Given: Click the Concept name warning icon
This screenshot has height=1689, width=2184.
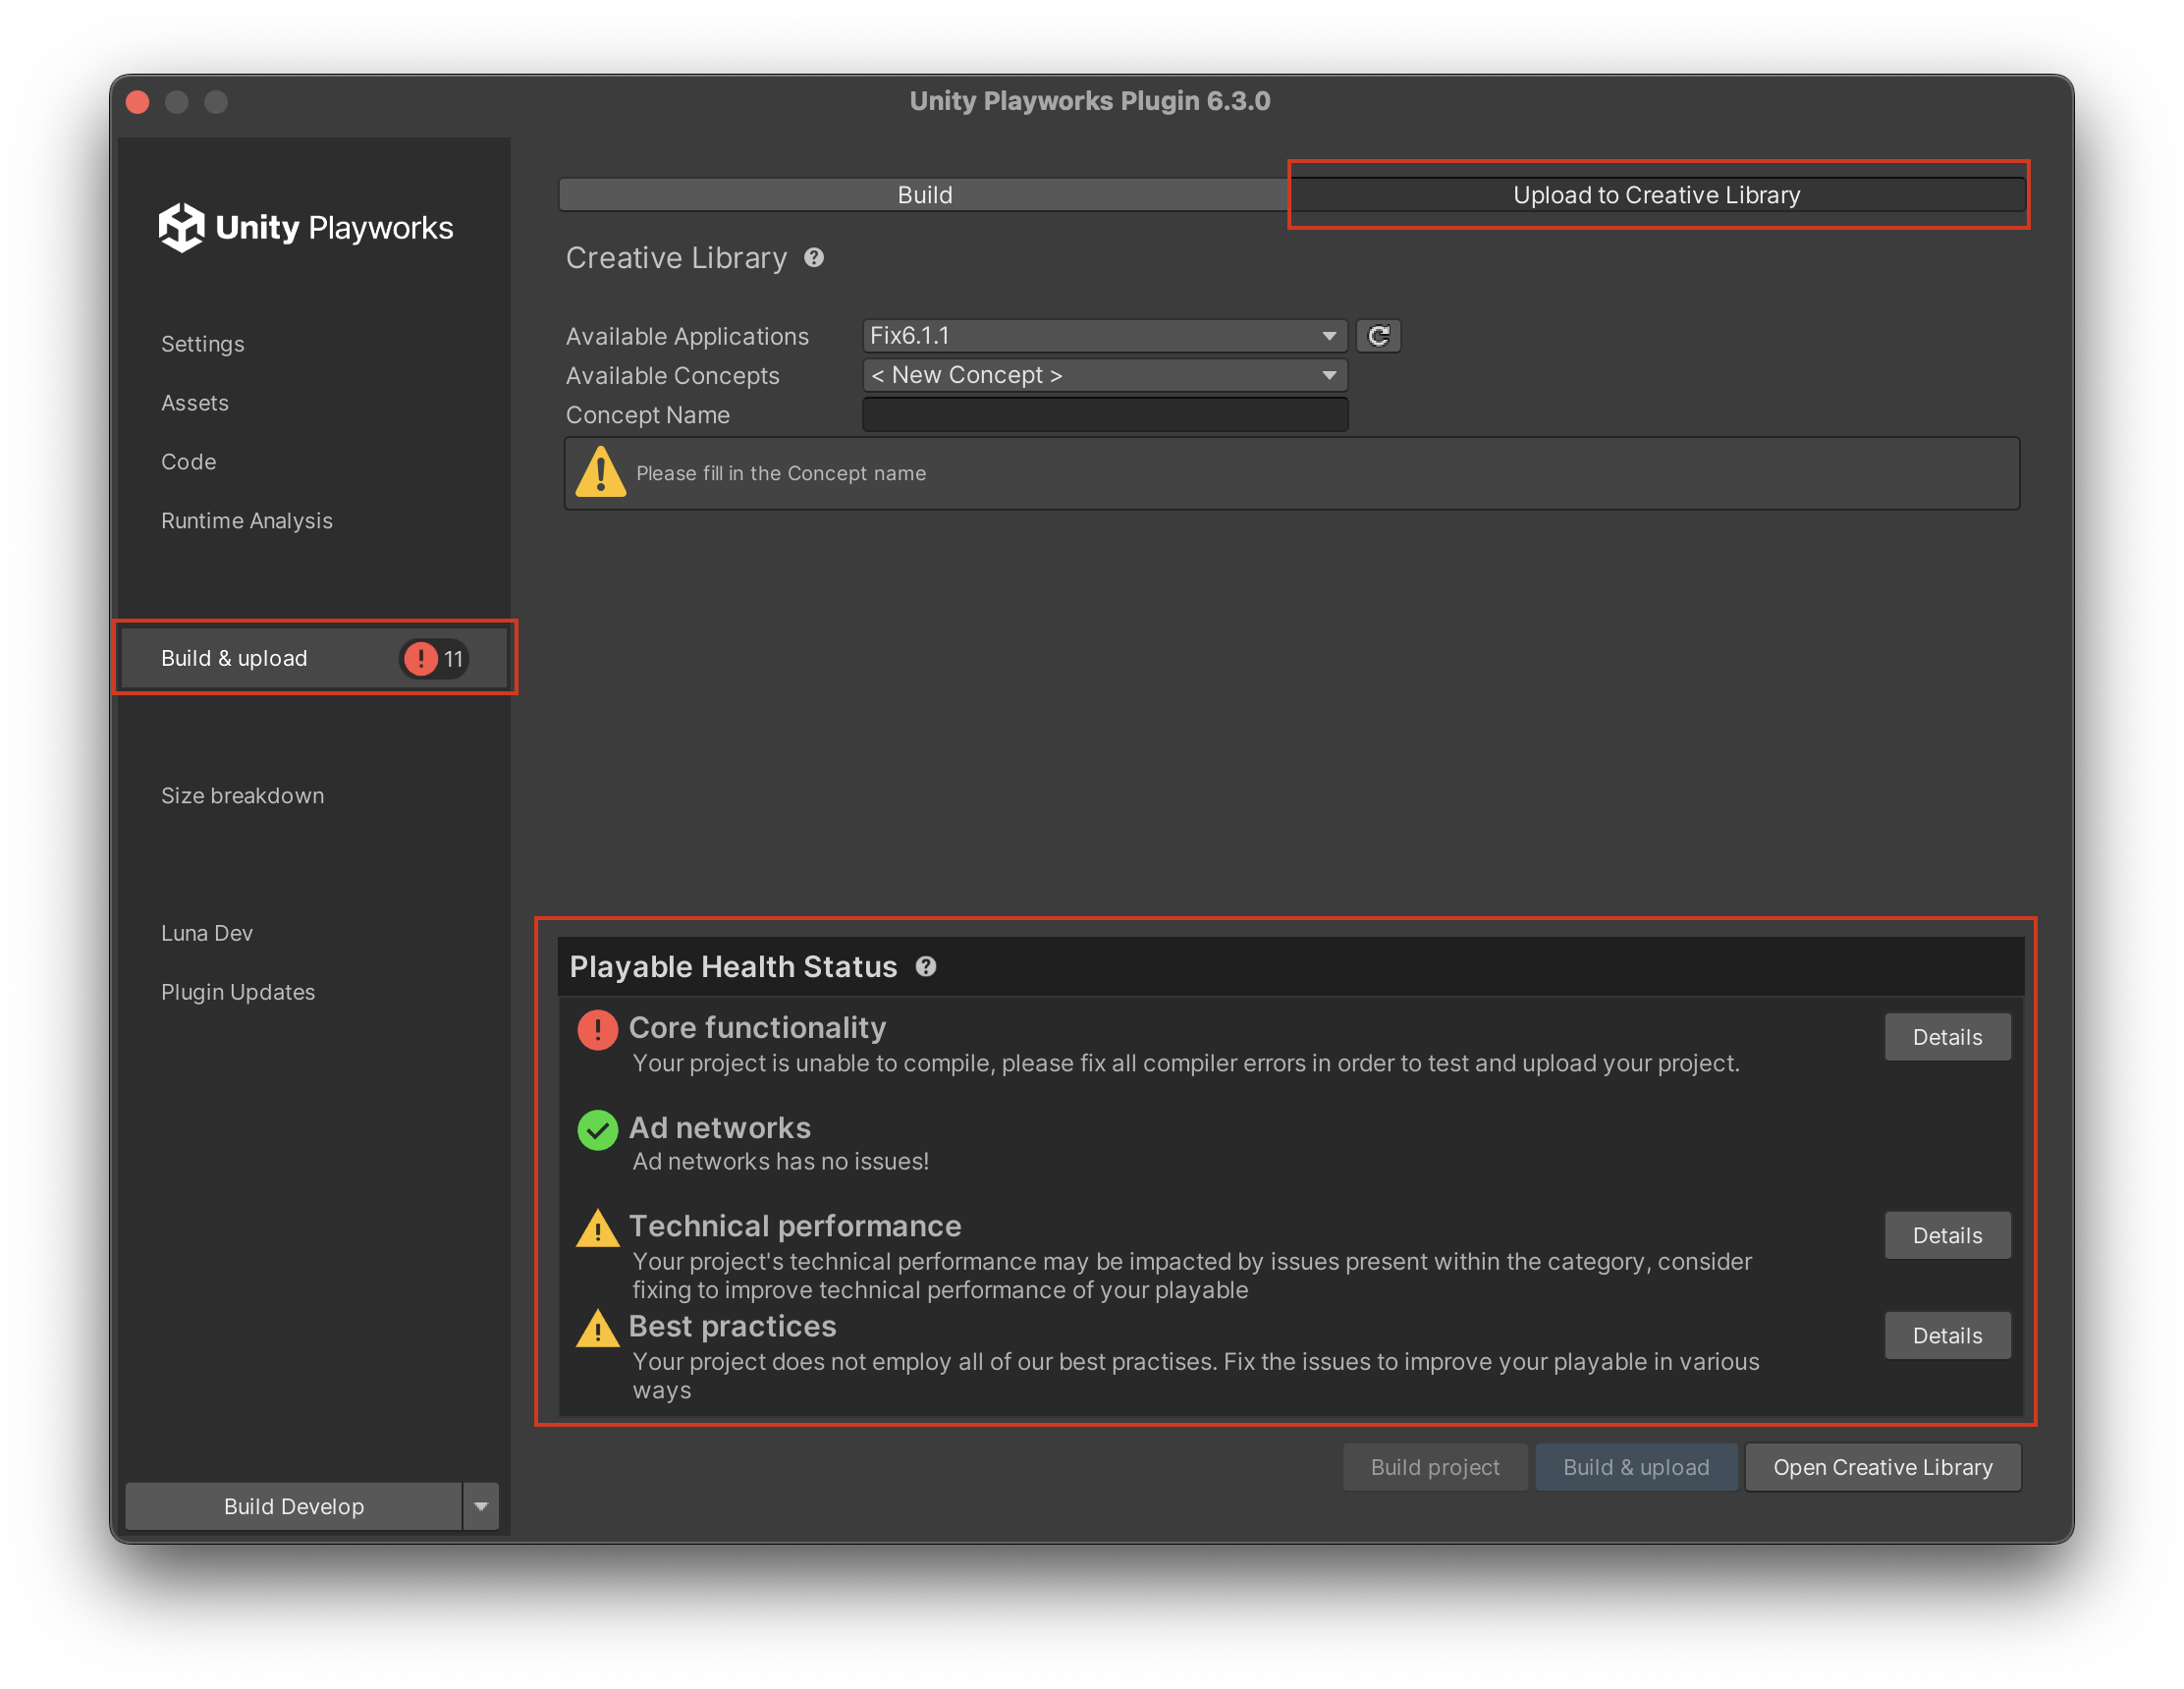Looking at the screenshot, I should [600, 472].
